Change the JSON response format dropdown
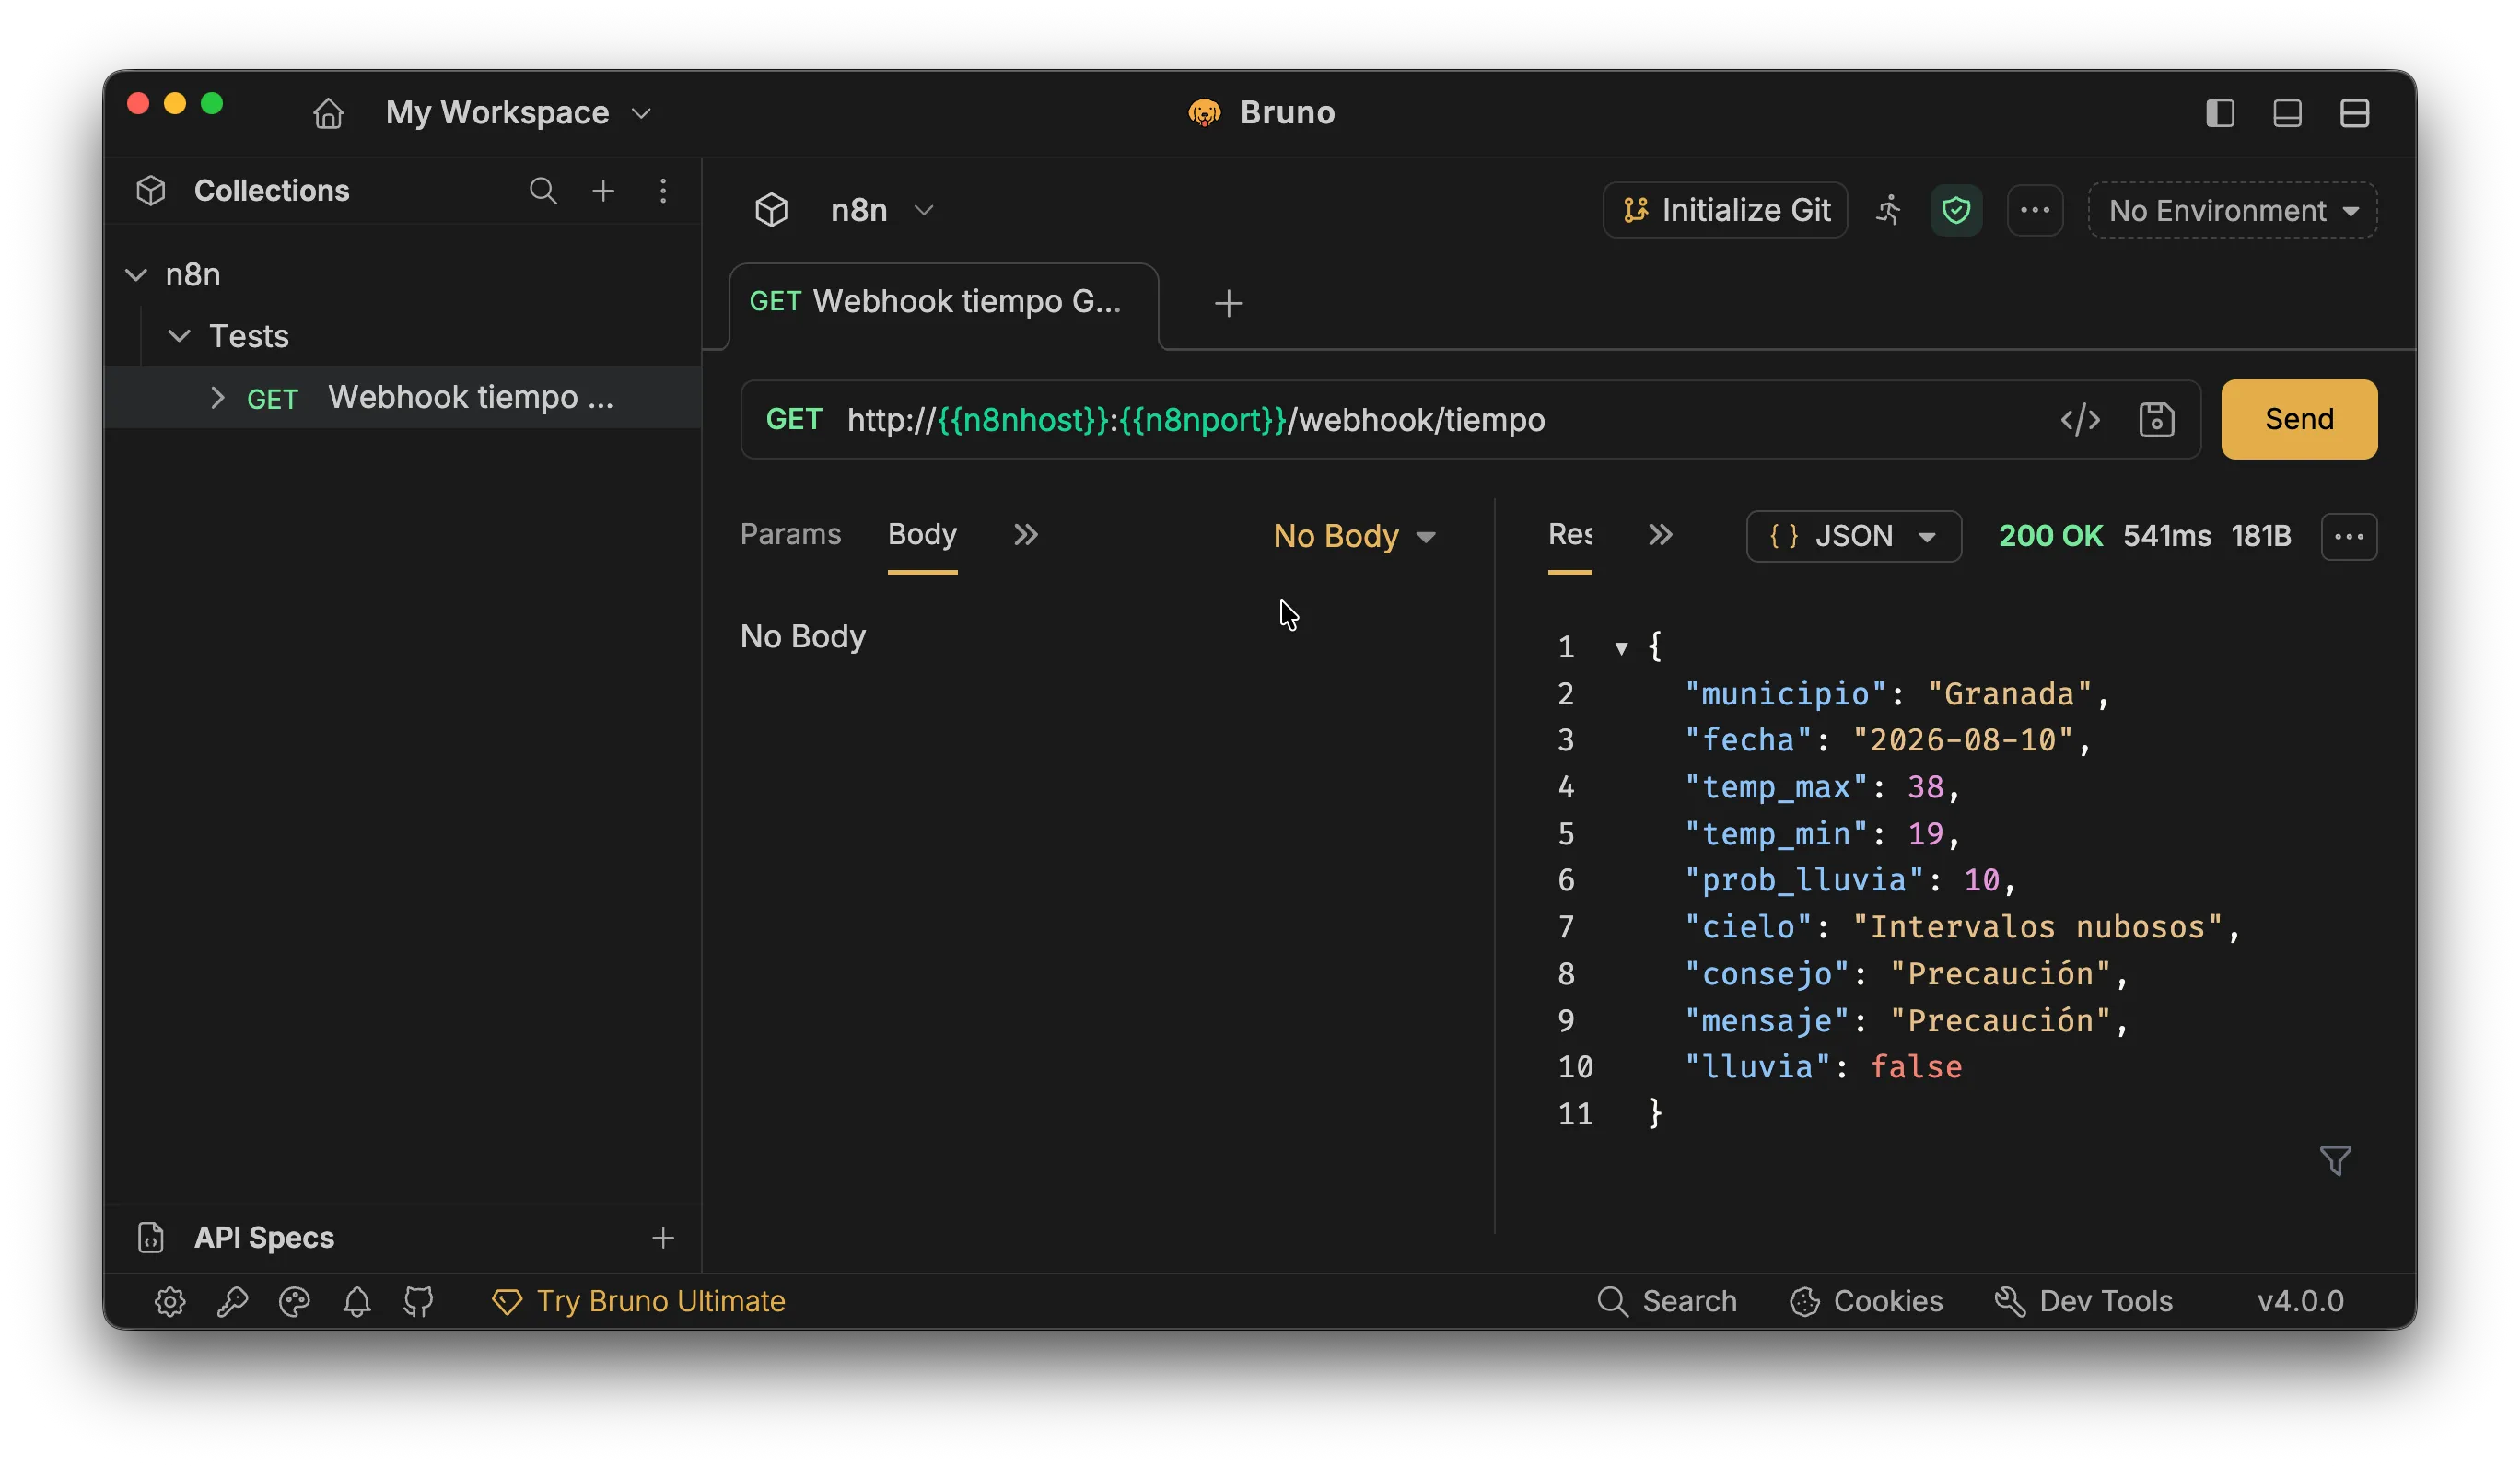This screenshot has height=1466, width=2520. (x=1853, y=537)
